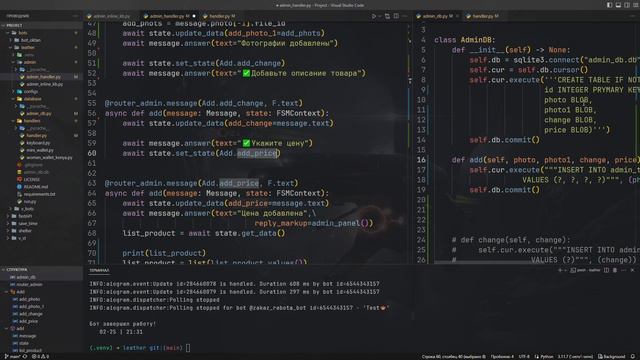The image size is (640, 360).
Task: Click line number 60 in left editor gutter
Action: pyautogui.click(x=92, y=153)
